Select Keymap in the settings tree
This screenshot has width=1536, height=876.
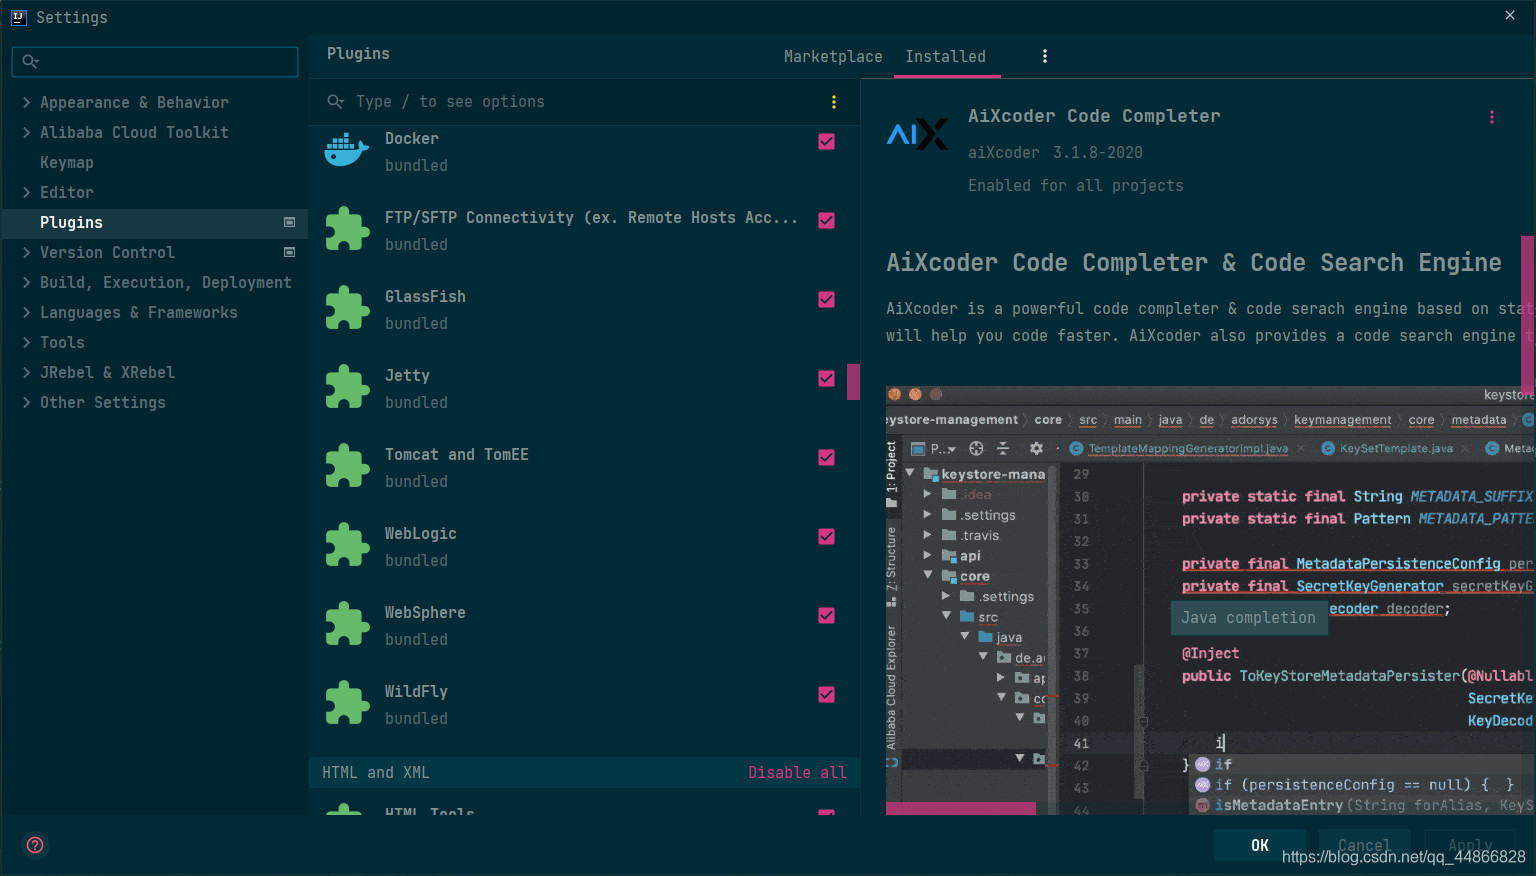point(66,162)
